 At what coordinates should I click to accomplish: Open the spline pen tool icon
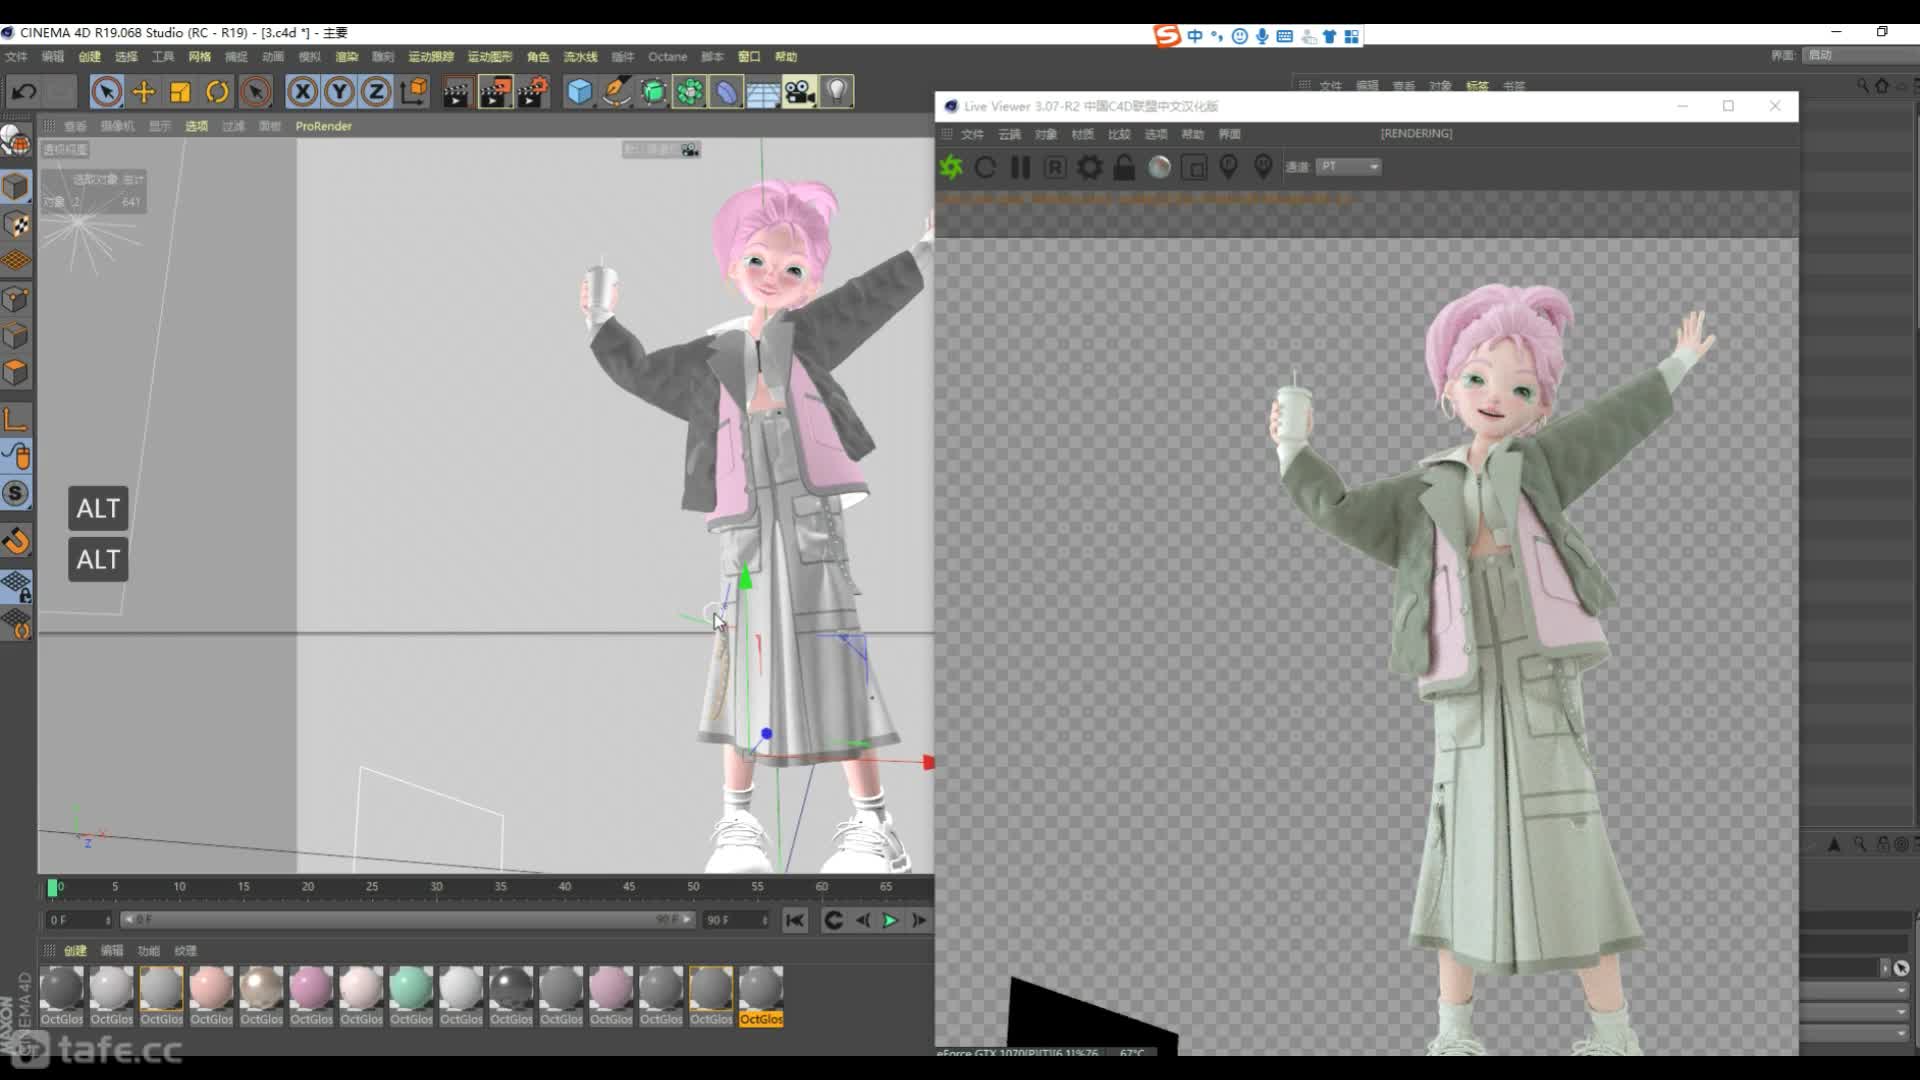point(616,92)
